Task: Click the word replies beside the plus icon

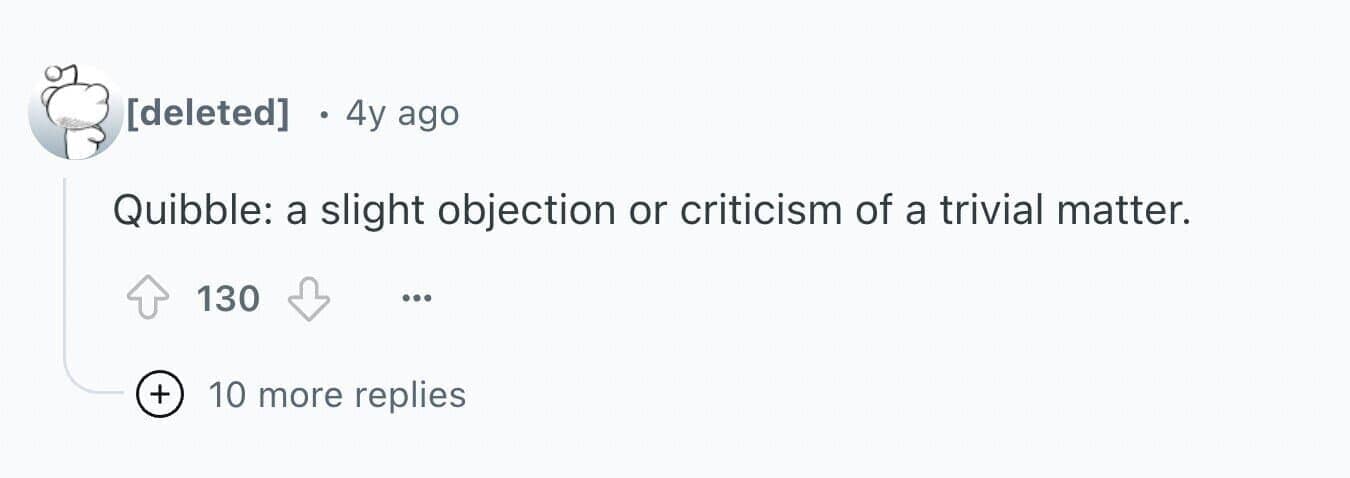Action: pyautogui.click(x=414, y=395)
